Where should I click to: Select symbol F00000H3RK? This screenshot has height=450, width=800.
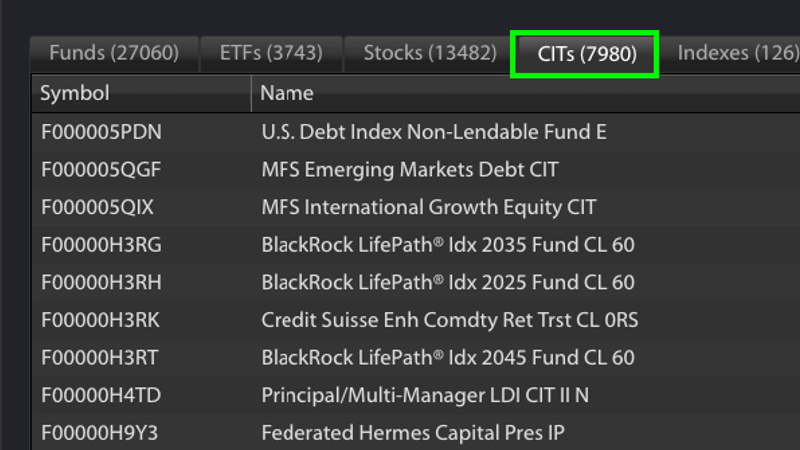click(101, 320)
